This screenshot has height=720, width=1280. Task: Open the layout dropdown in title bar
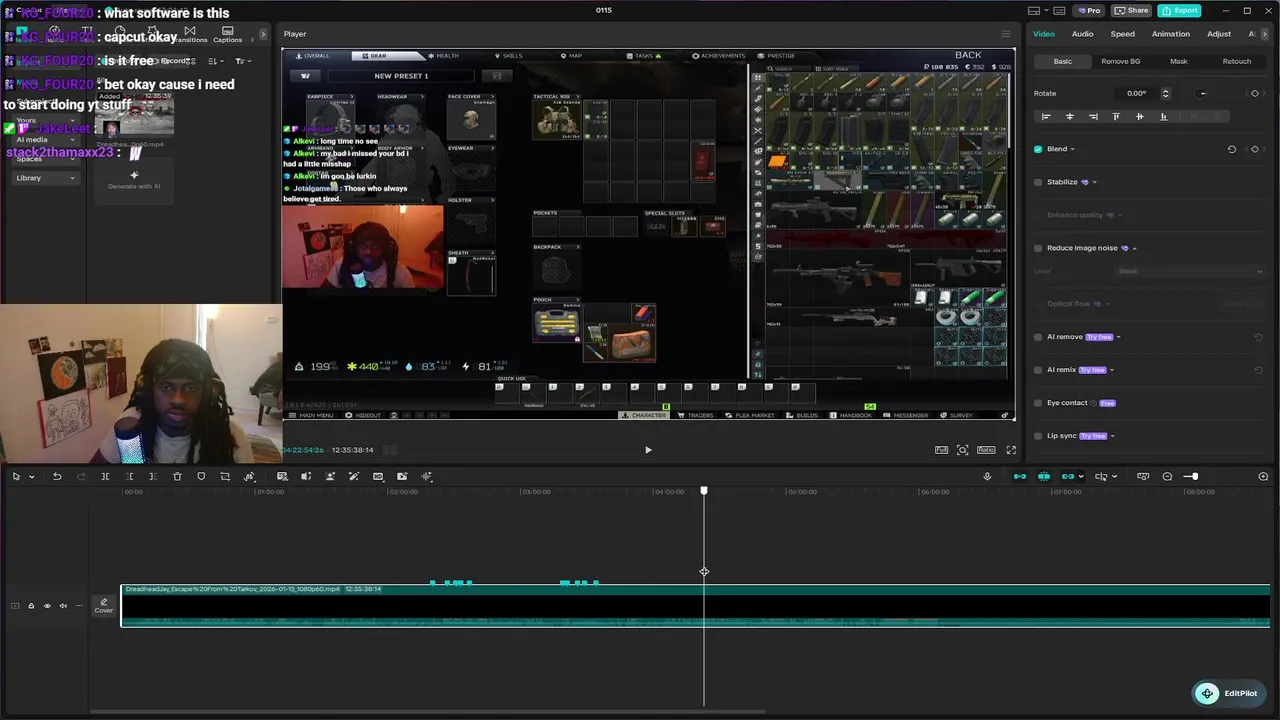pyautogui.click(x=1046, y=10)
